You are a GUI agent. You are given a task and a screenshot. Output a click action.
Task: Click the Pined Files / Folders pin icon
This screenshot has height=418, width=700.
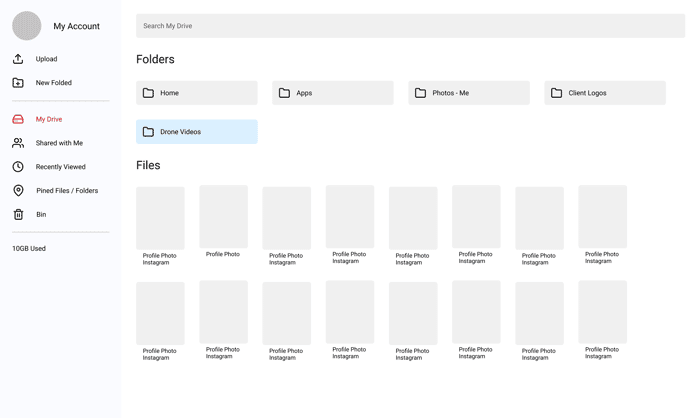(x=18, y=191)
